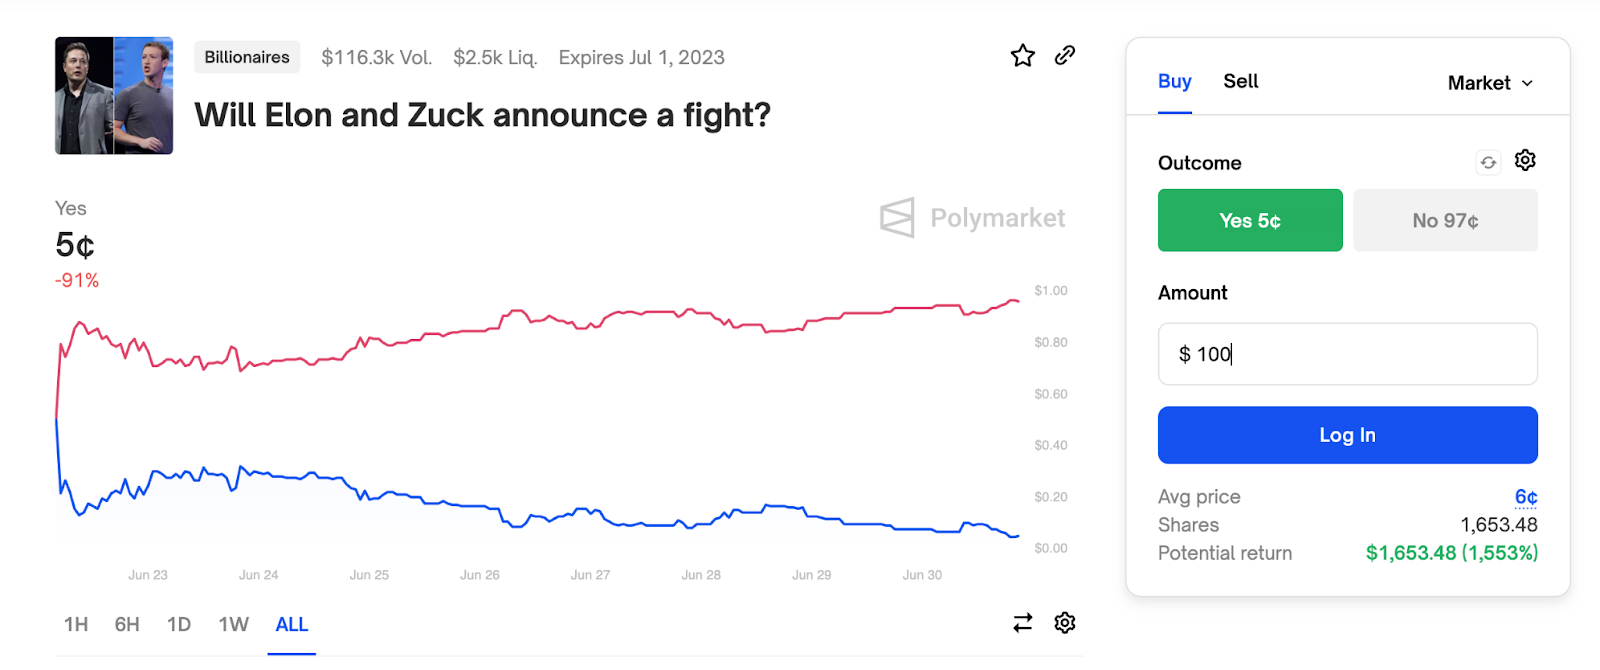This screenshot has height=670, width=1600.
Task: Copy the market link via chain icon
Action: point(1065,55)
